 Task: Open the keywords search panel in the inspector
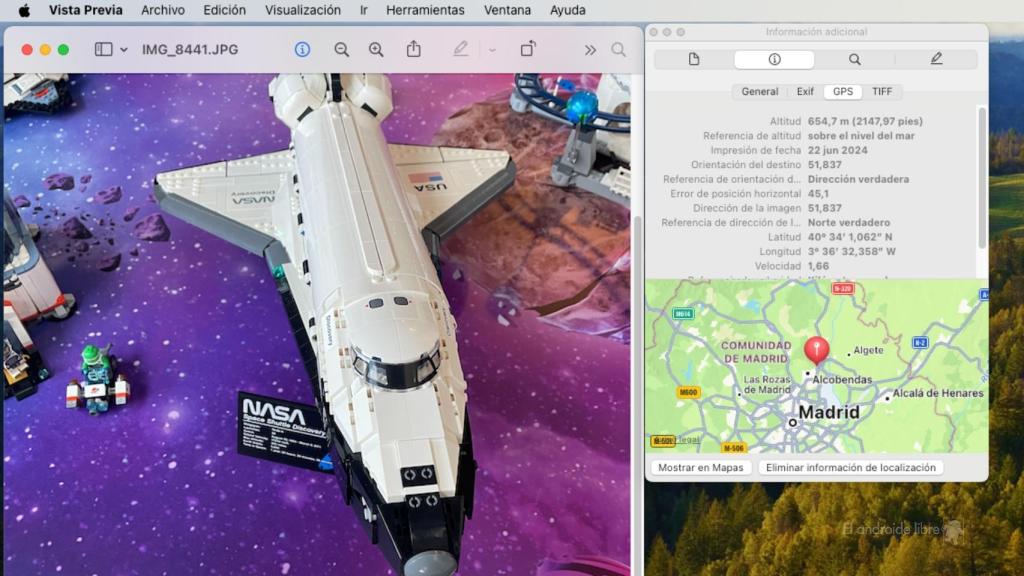click(854, 59)
